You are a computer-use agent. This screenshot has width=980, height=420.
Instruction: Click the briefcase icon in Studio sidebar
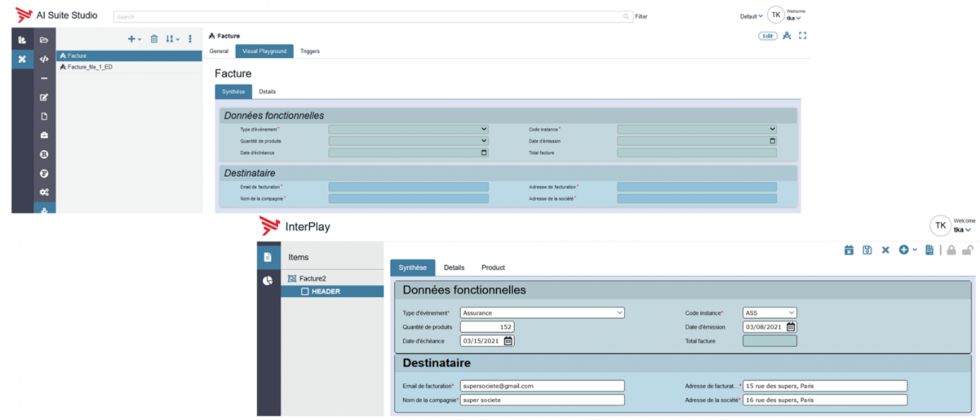(44, 135)
